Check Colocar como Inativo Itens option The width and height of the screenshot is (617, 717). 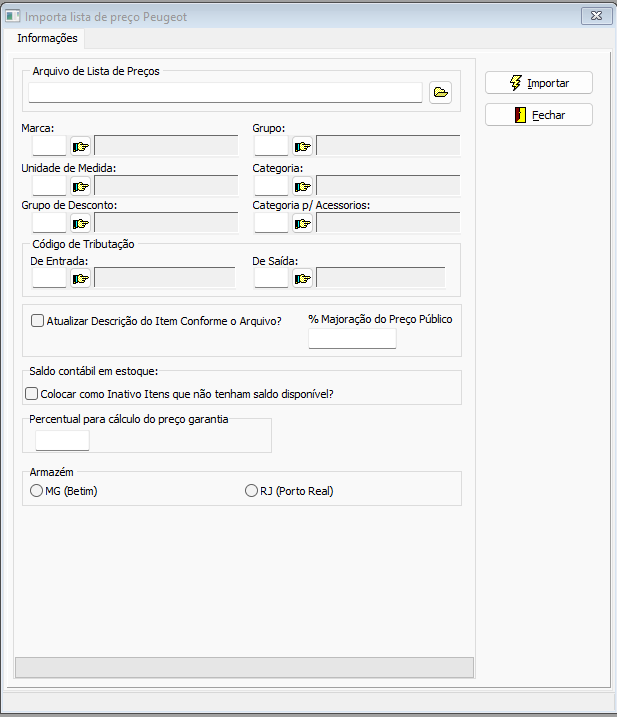(32, 394)
